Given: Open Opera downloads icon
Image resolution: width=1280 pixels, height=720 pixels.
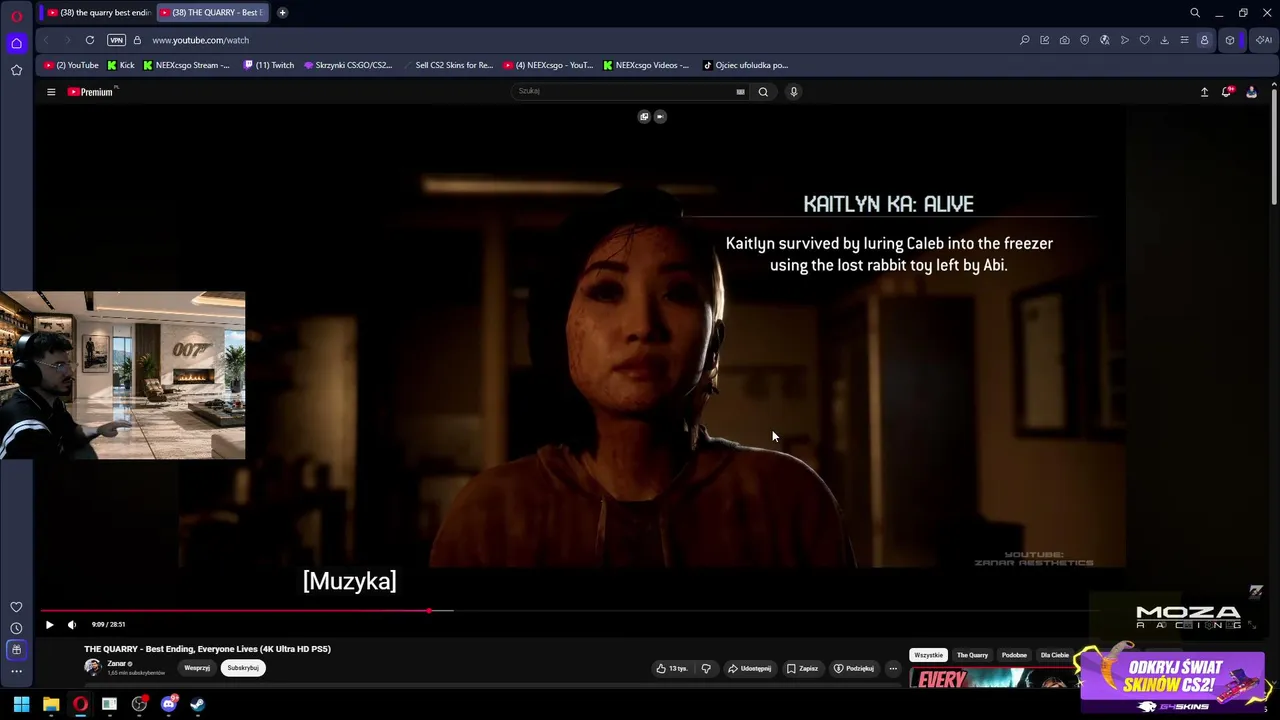Looking at the screenshot, I should pos(1164,40).
